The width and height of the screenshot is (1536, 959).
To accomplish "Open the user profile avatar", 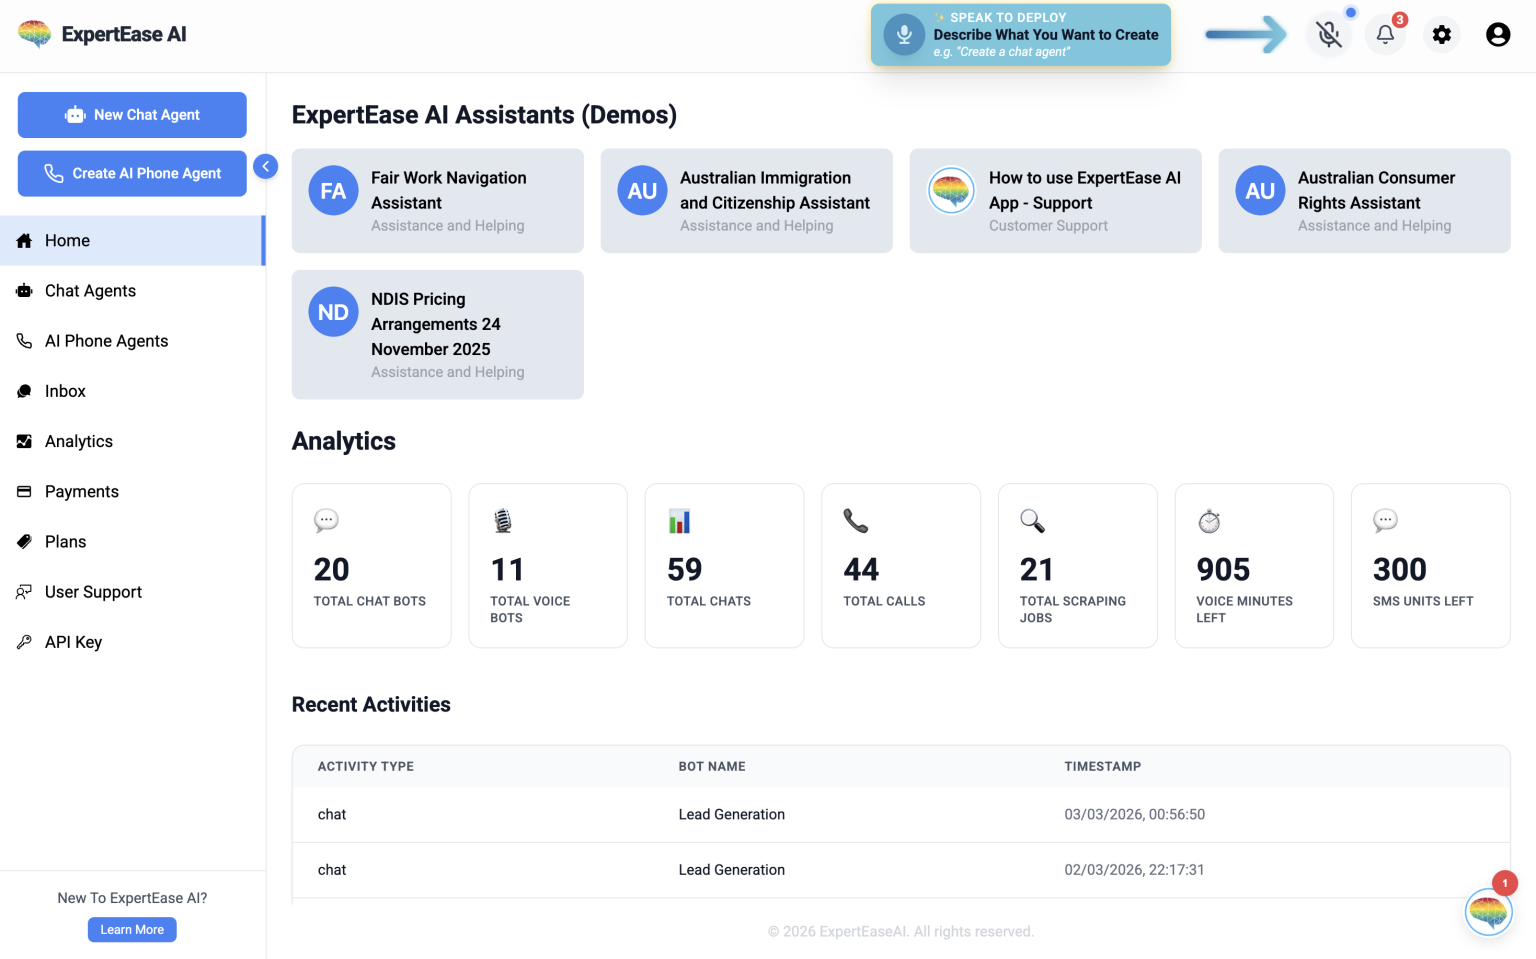I will [1497, 35].
